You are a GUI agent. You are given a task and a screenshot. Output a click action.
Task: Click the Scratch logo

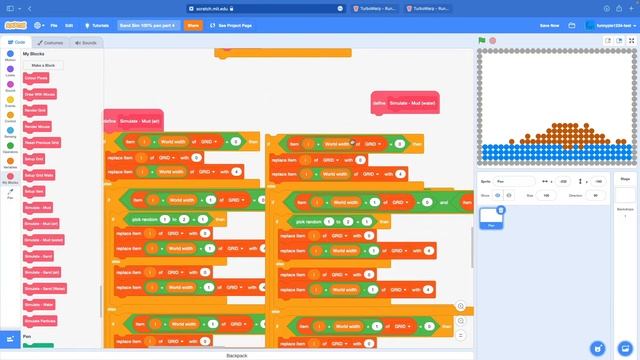pyautogui.click(x=16, y=25)
